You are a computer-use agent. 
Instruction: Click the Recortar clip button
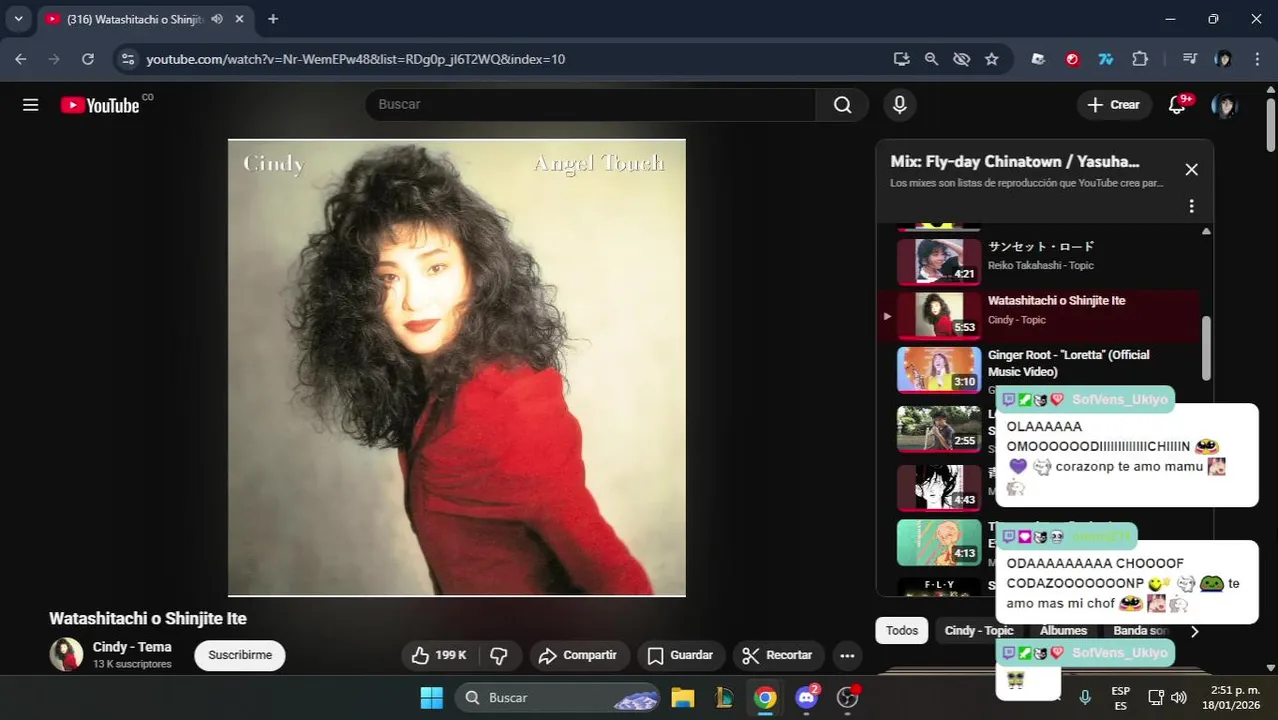pyautogui.click(x=778, y=655)
